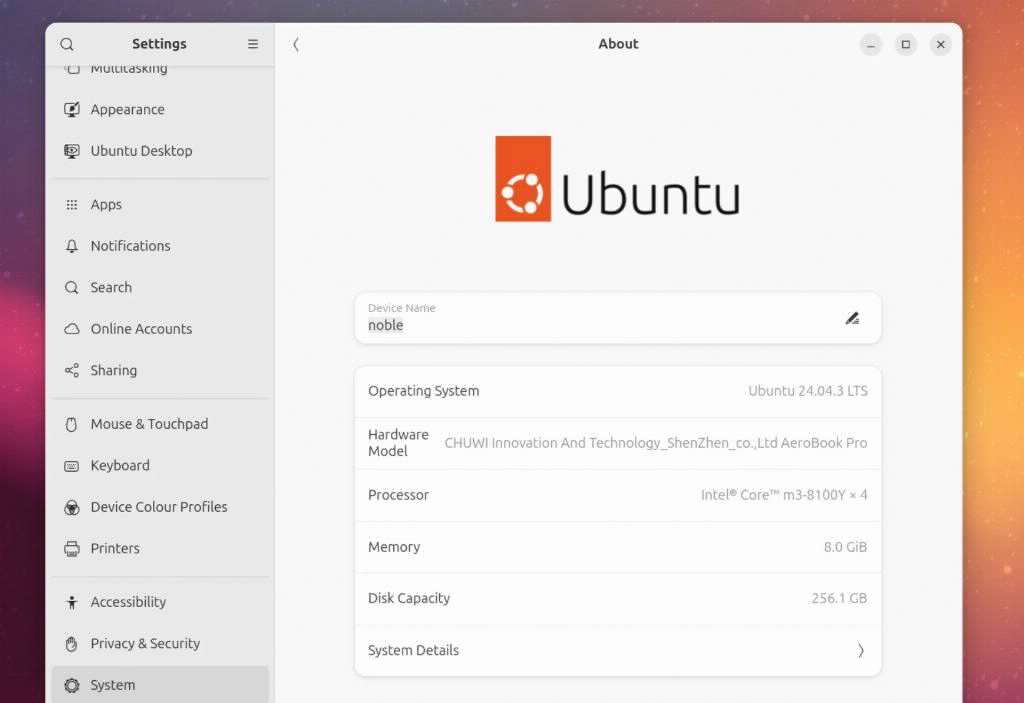
Task: Click the Disk Capacity label
Action: tap(409, 598)
